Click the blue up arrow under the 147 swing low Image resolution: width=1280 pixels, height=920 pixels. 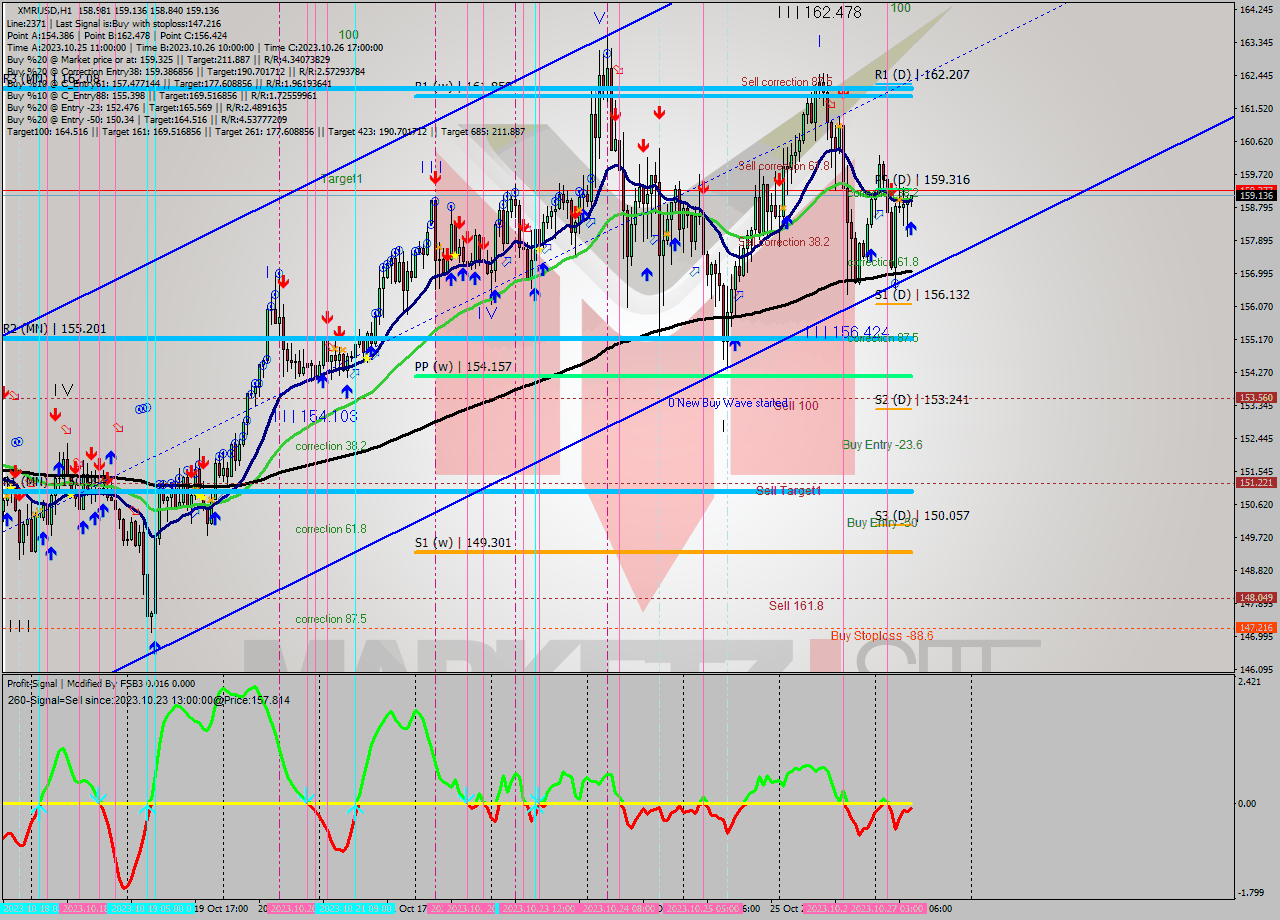(x=155, y=647)
